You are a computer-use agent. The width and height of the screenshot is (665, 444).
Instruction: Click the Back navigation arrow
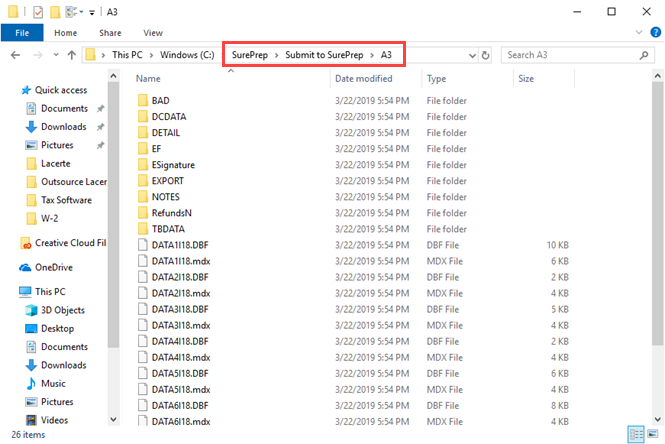coord(15,55)
